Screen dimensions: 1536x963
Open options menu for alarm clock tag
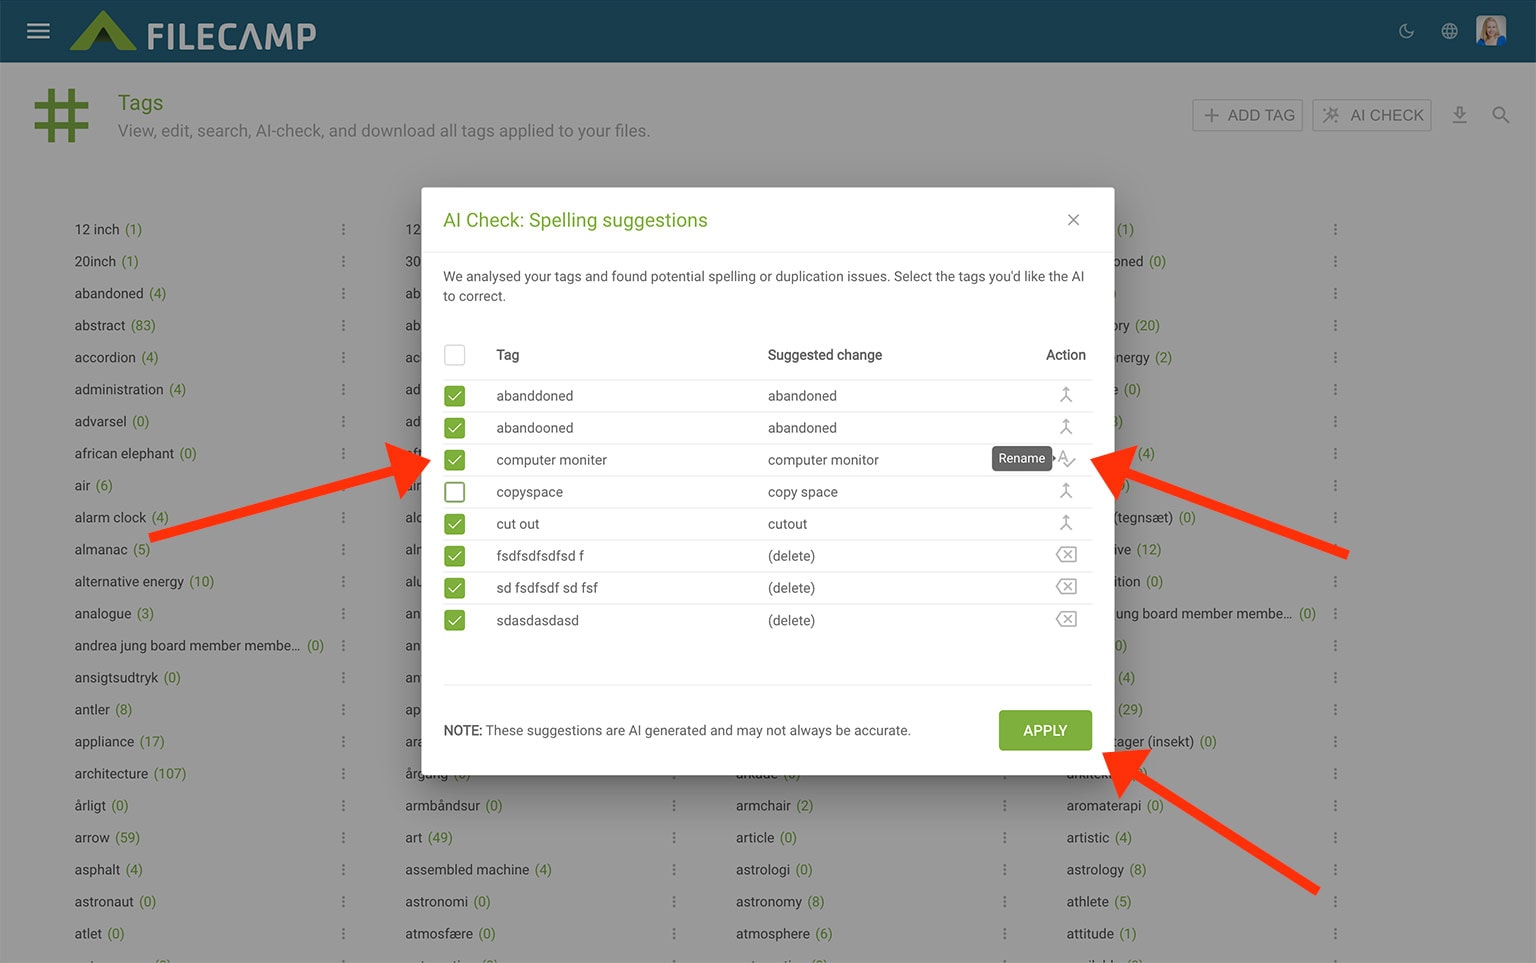[x=343, y=518]
